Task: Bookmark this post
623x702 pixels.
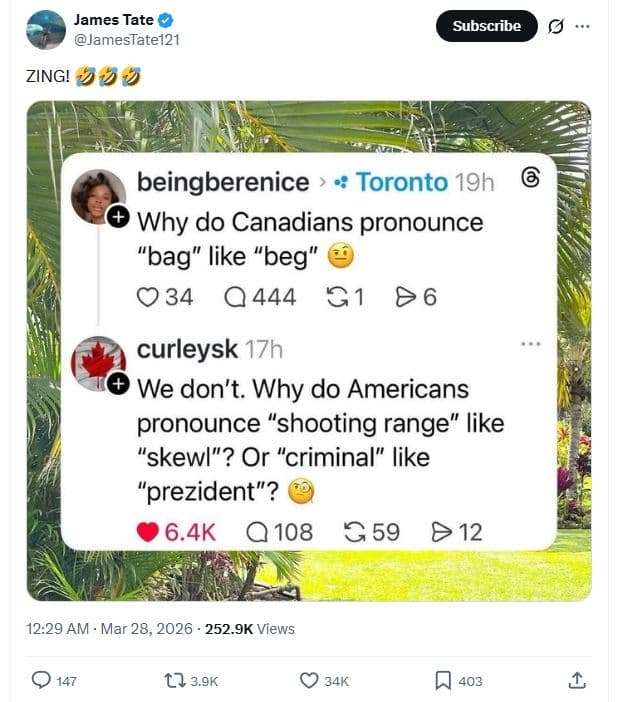Action: coord(443,680)
